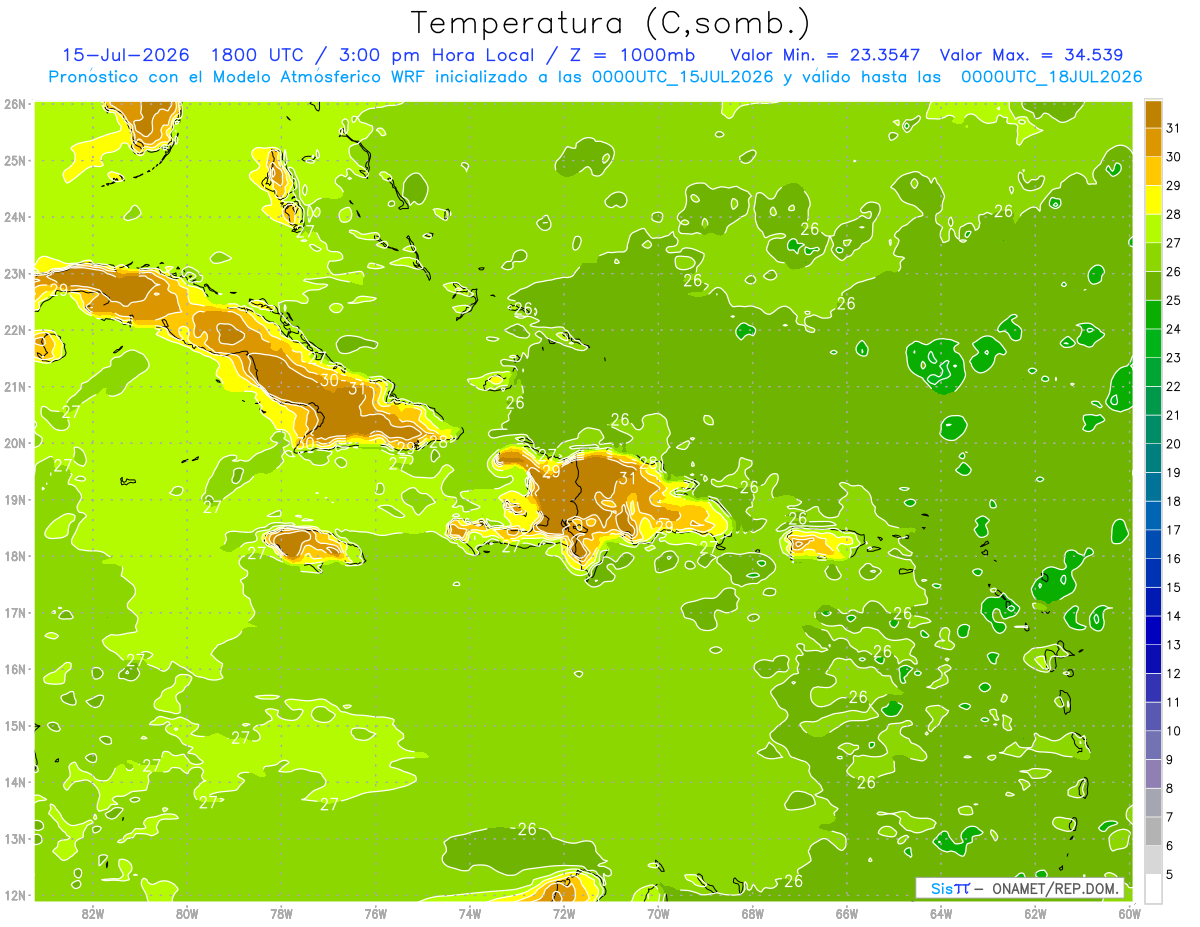Select the date text "15-Jul-2026"

coord(126,55)
